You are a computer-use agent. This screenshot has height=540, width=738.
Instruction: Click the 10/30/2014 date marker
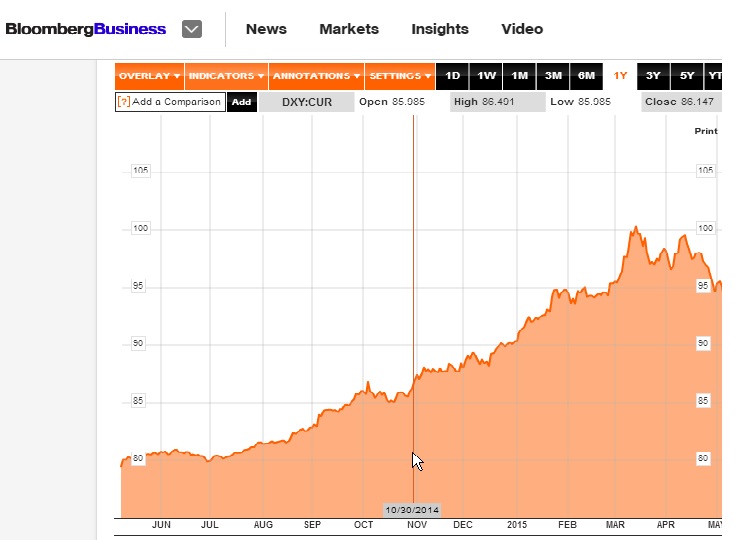[412, 510]
